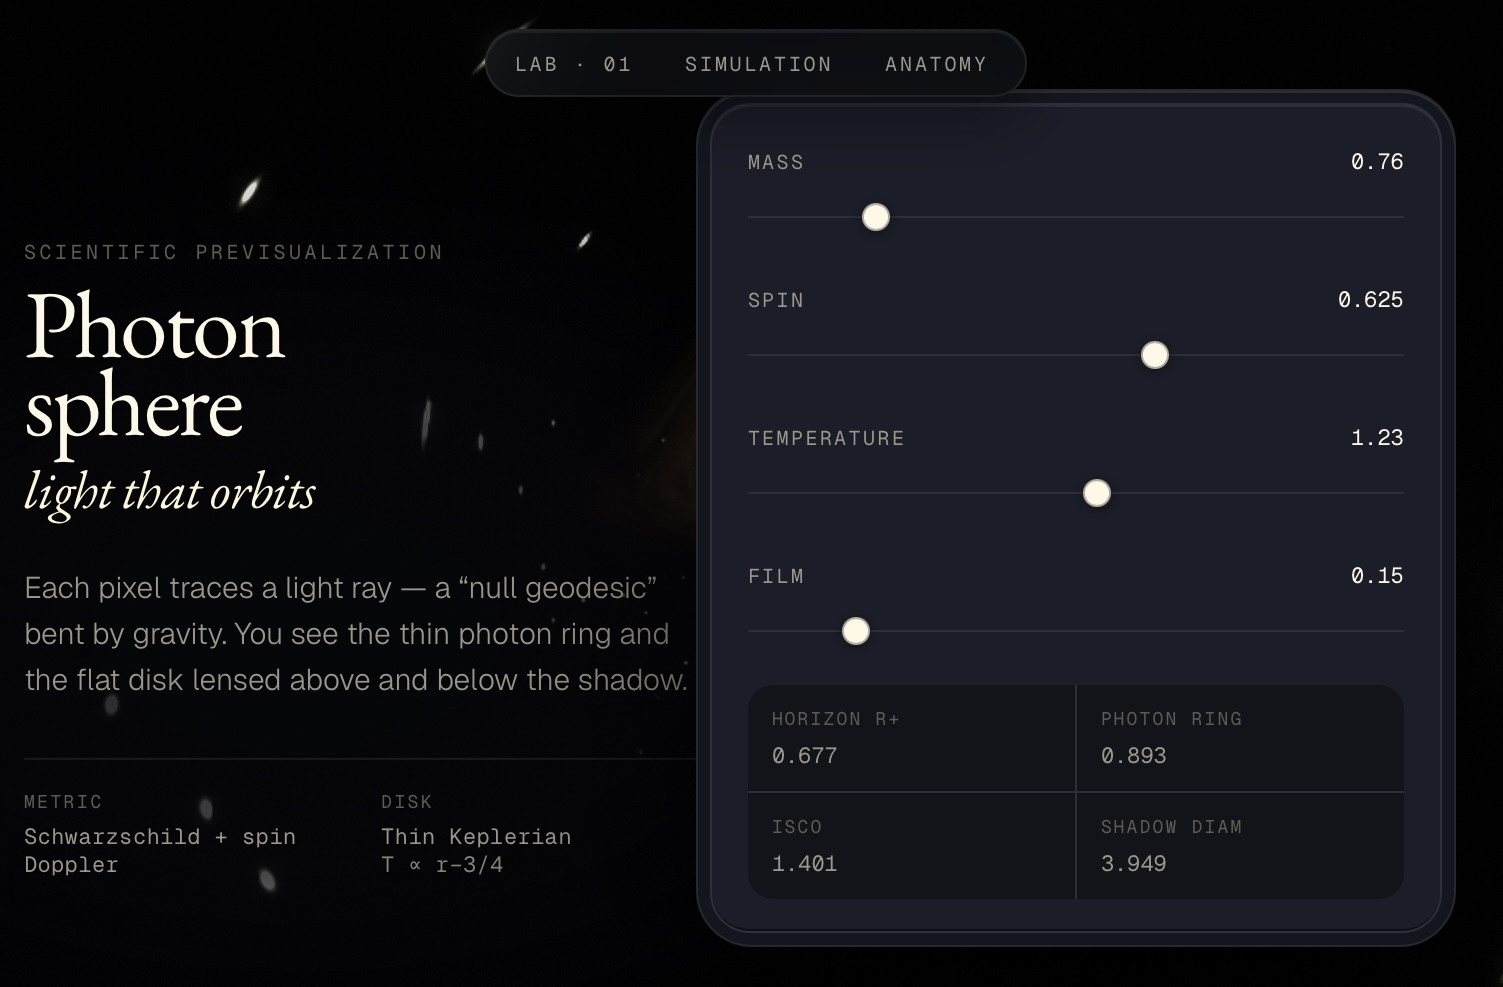Click the SPIN value 0.625
The image size is (1503, 987).
pos(1370,300)
